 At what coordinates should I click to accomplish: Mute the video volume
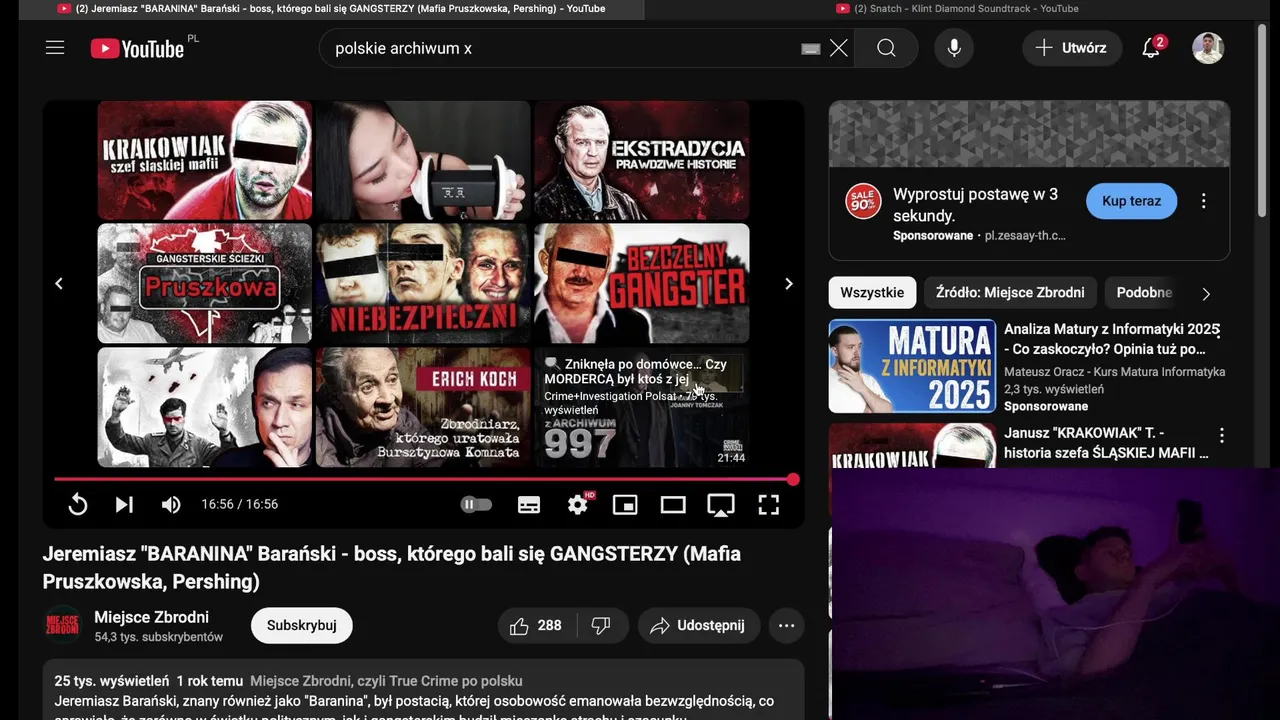(x=171, y=505)
